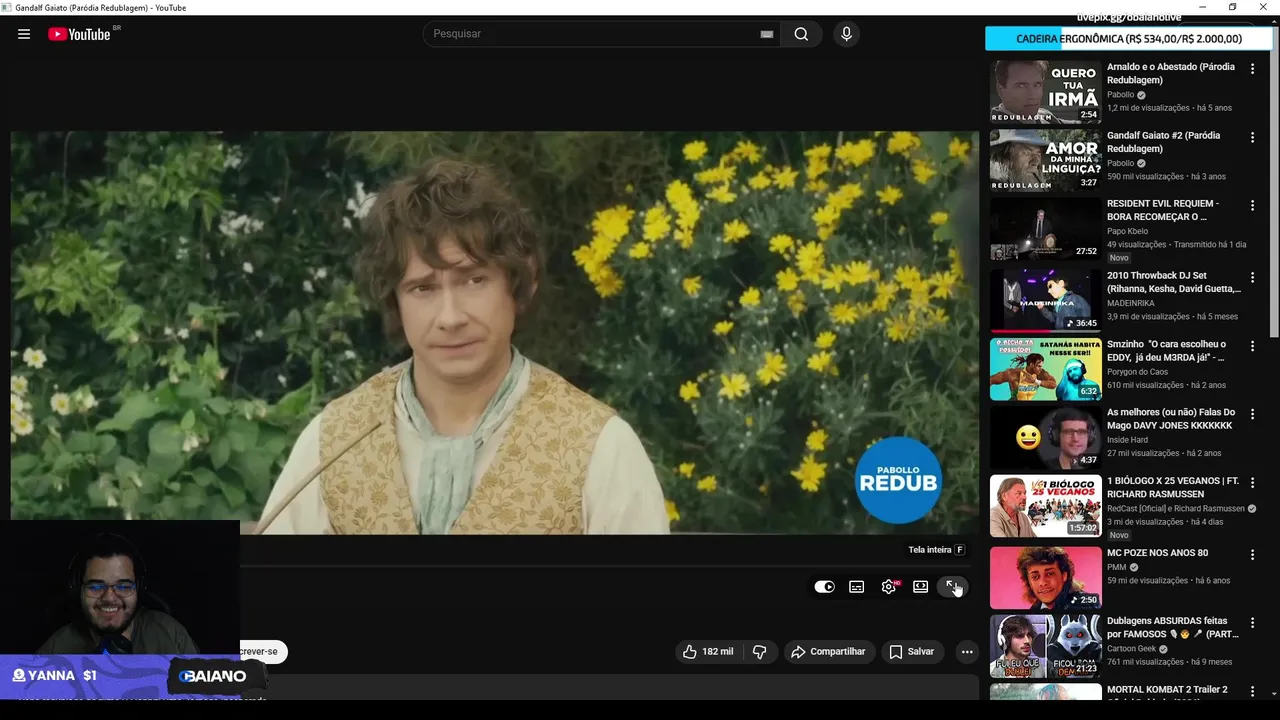Screen dimensions: 1280x720
Task: Enter fullscreen with Tela inteira button
Action: [952, 587]
